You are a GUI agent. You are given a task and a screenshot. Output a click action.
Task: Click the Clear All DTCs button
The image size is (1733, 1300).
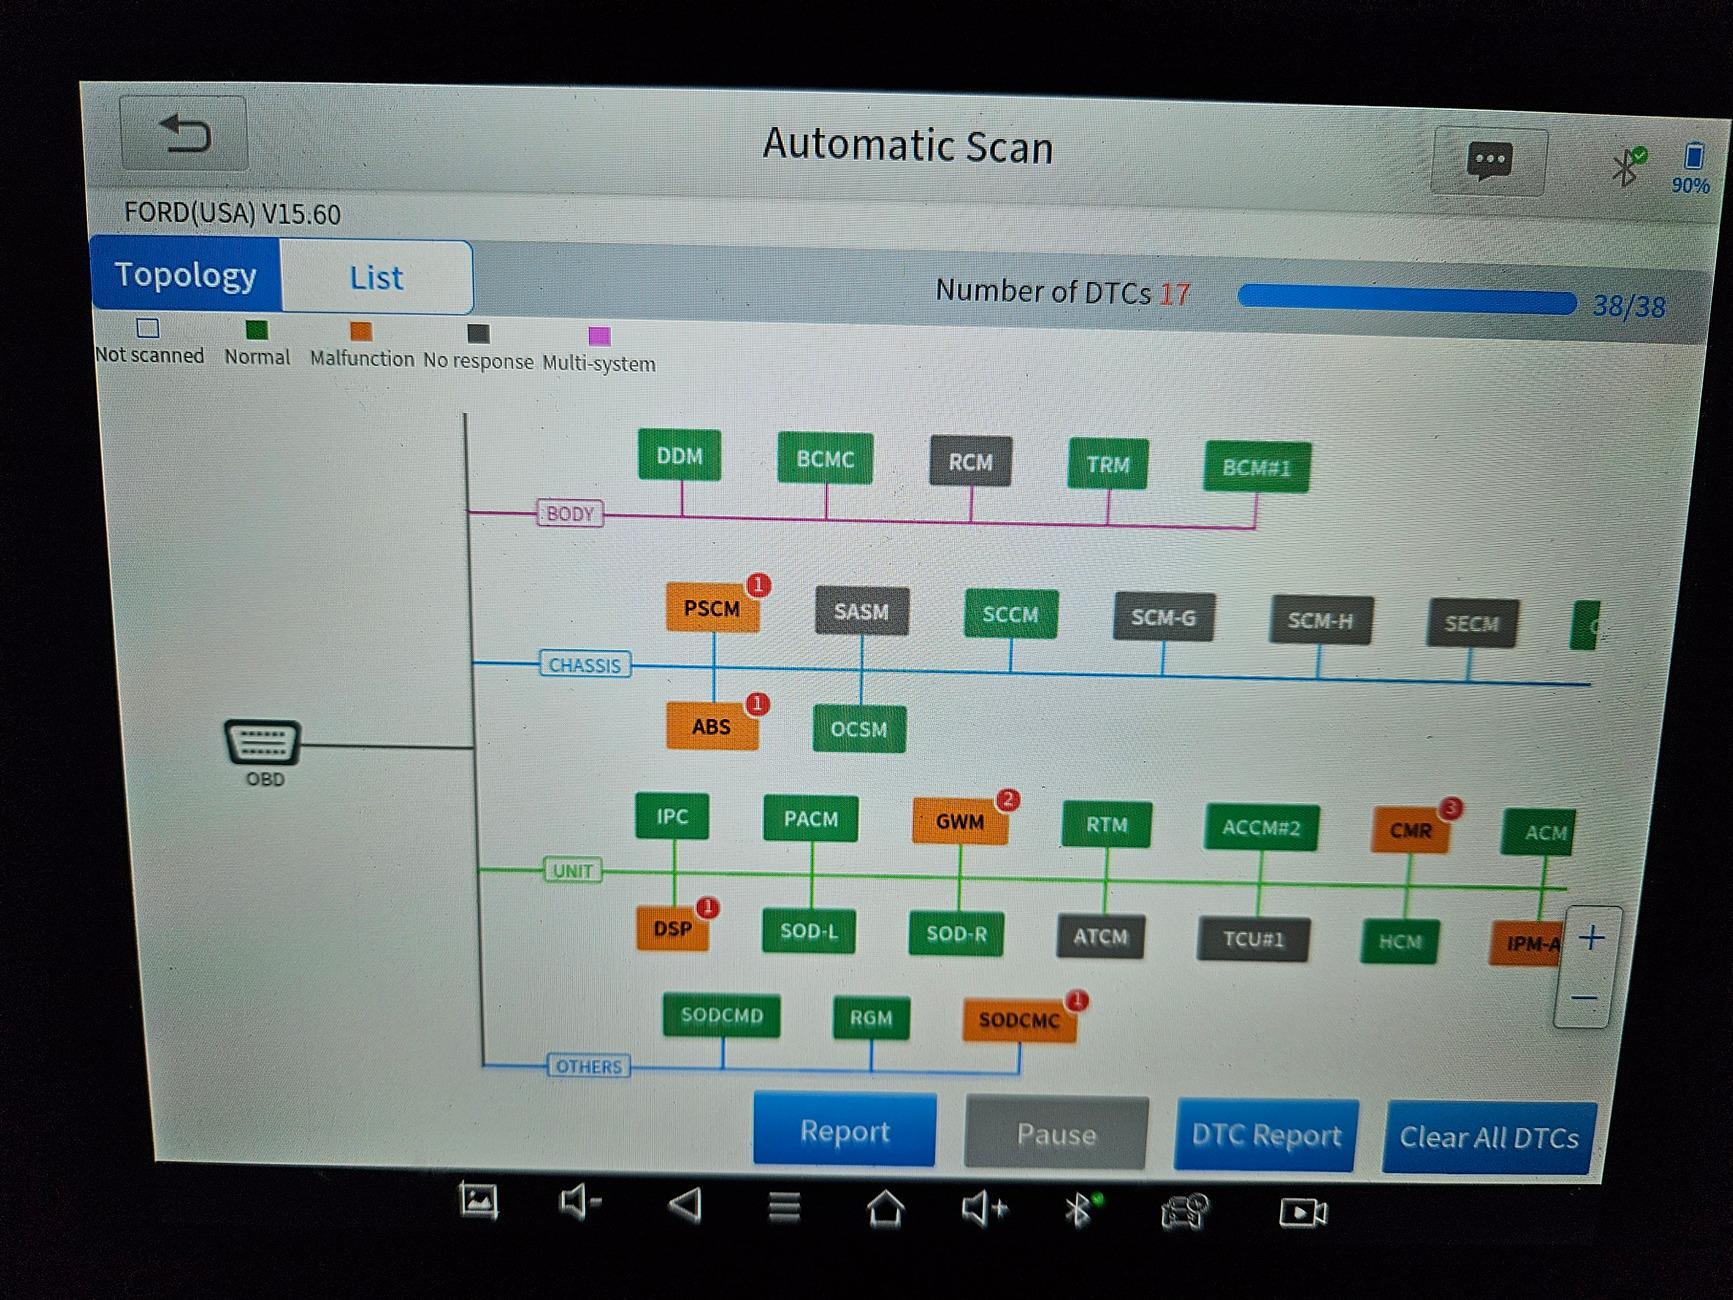point(1488,1137)
